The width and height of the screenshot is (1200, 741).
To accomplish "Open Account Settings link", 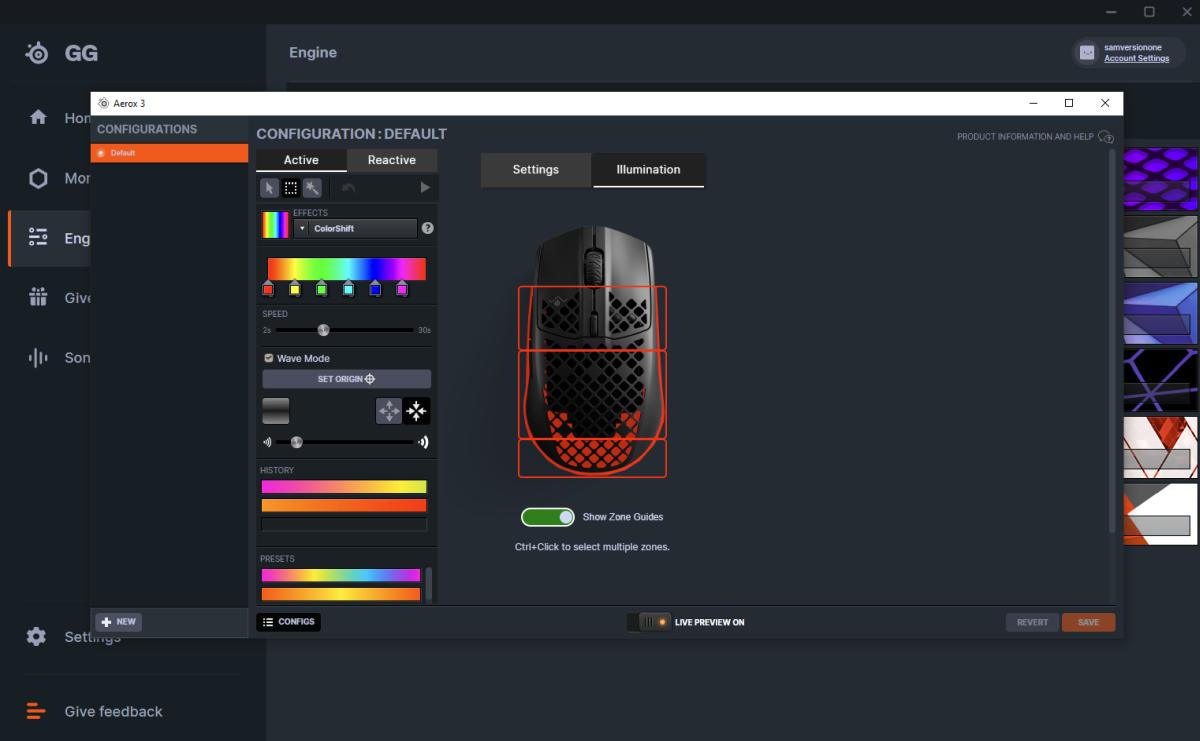I will pyautogui.click(x=1136, y=59).
